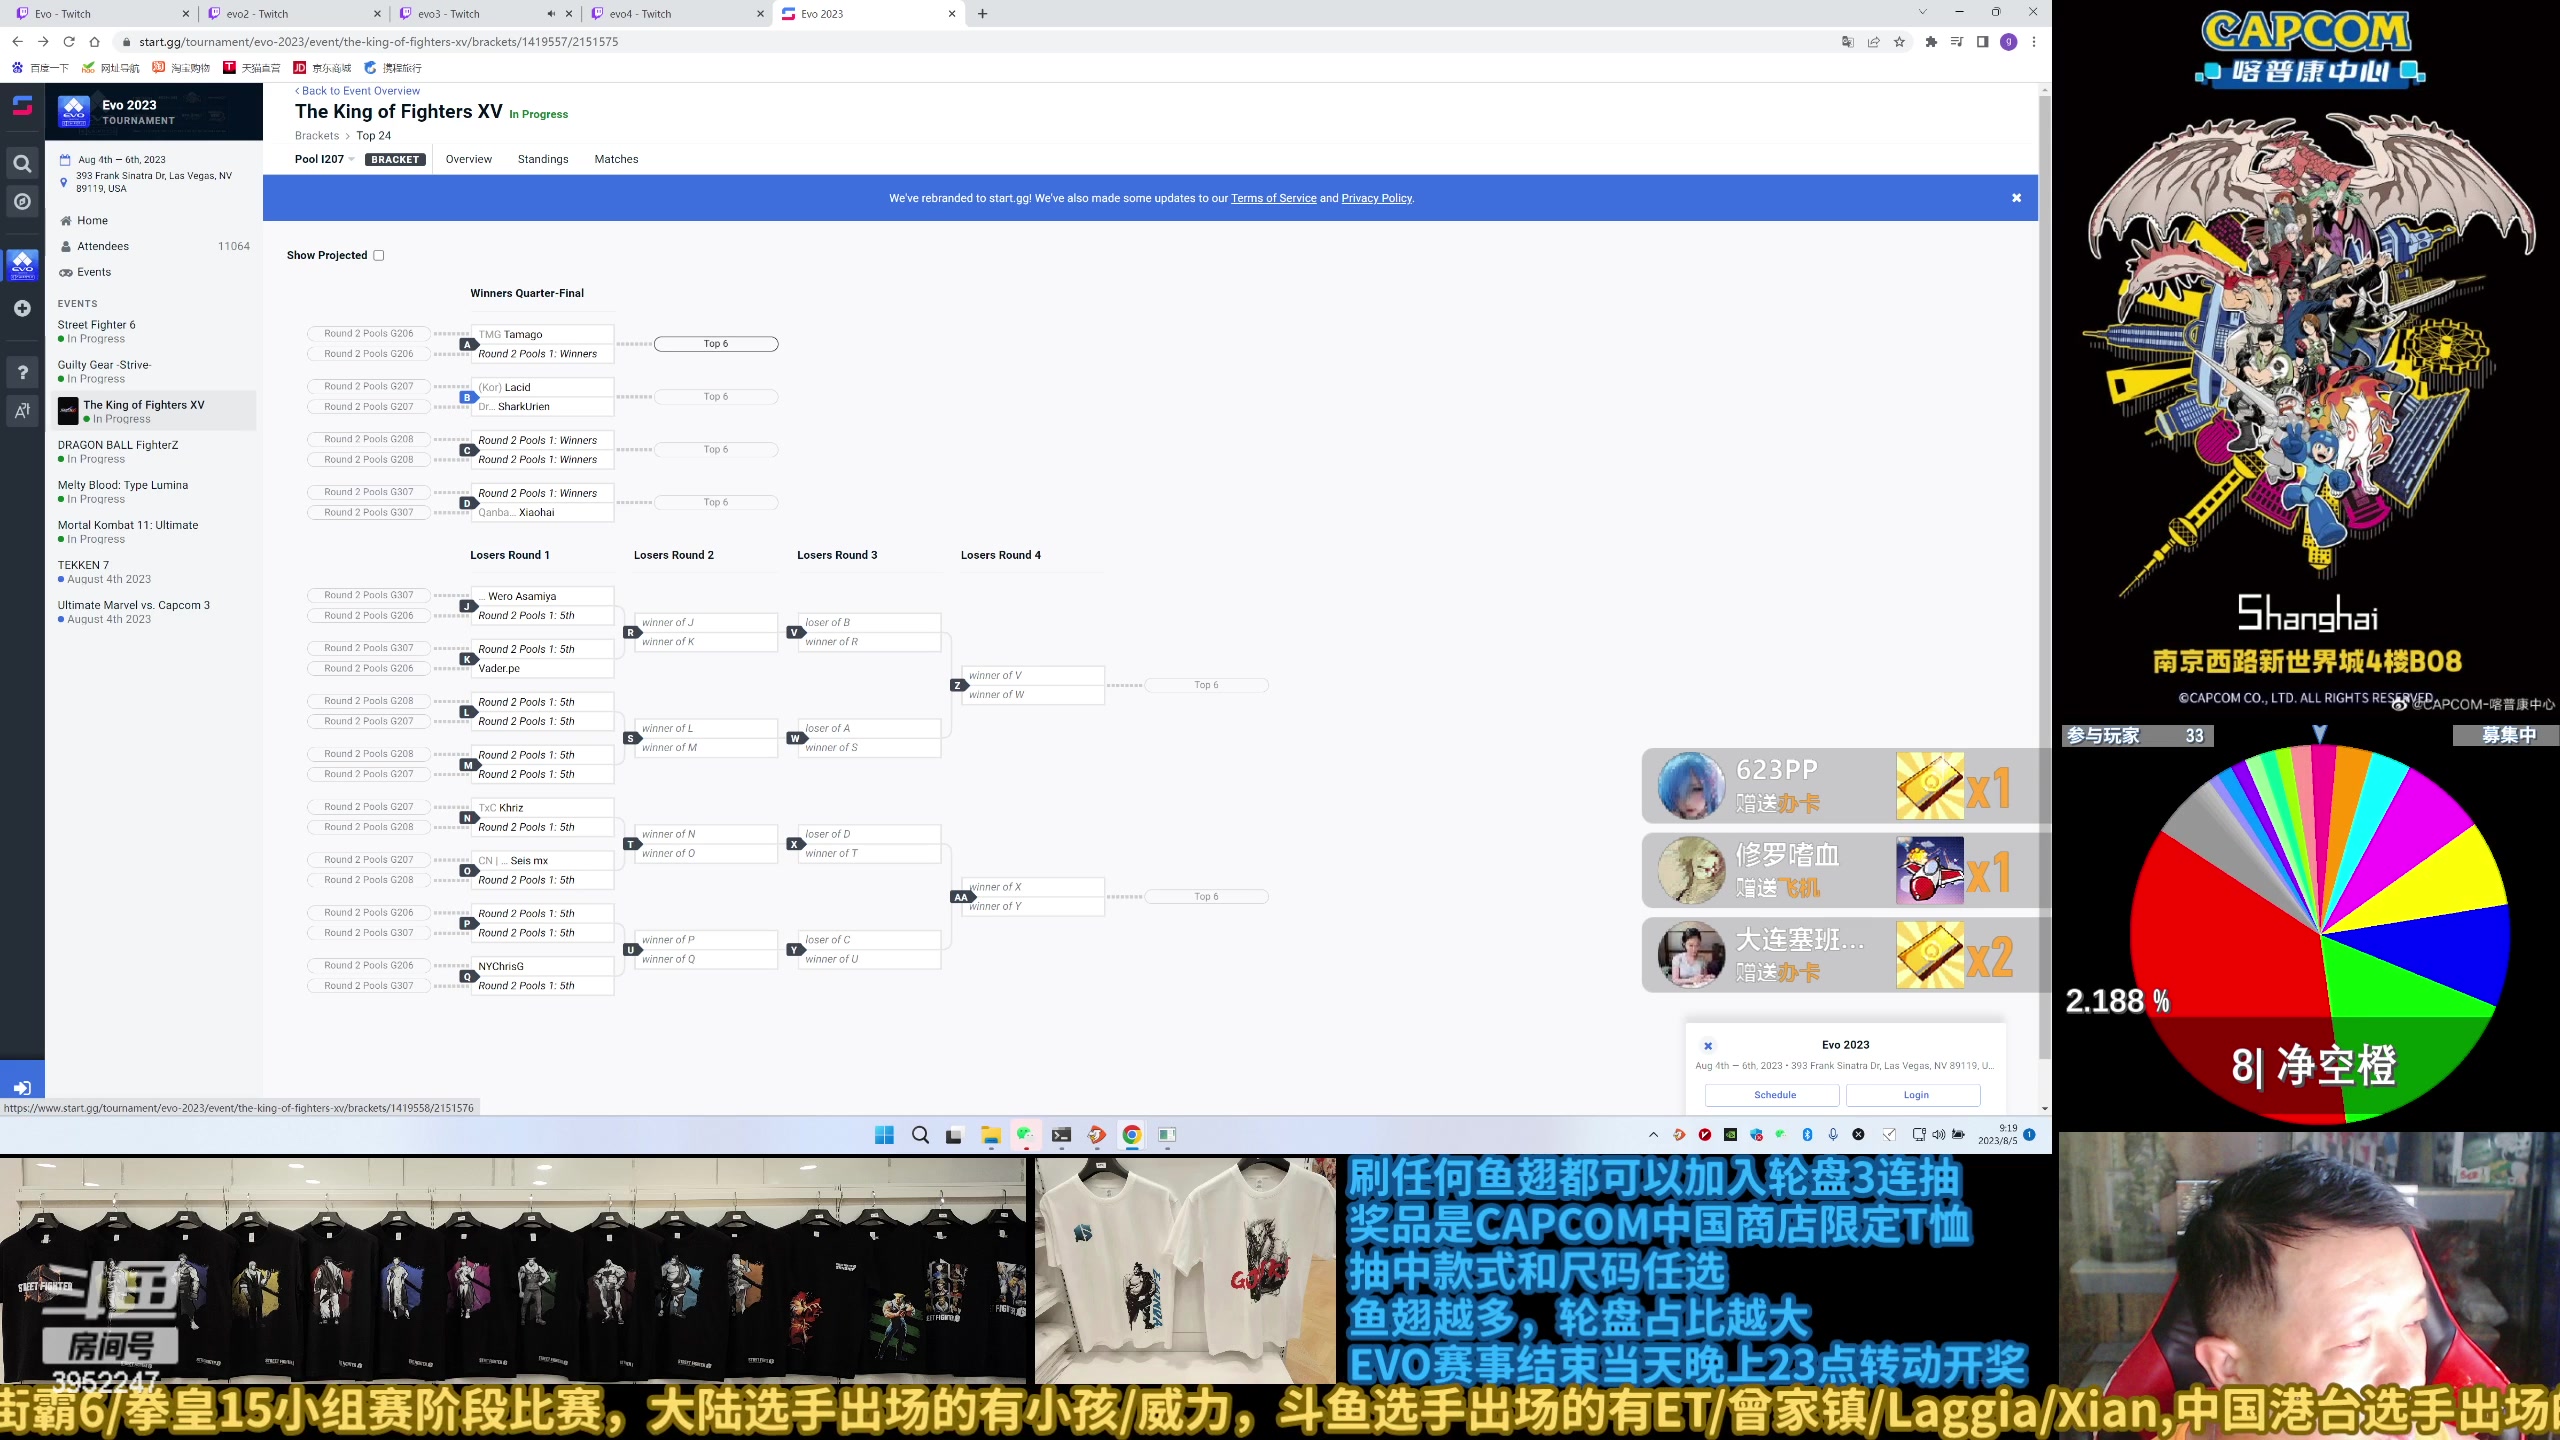Click the page vertical scrollbar
The height and width of the screenshot is (1440, 2560).
(x=2044, y=500)
